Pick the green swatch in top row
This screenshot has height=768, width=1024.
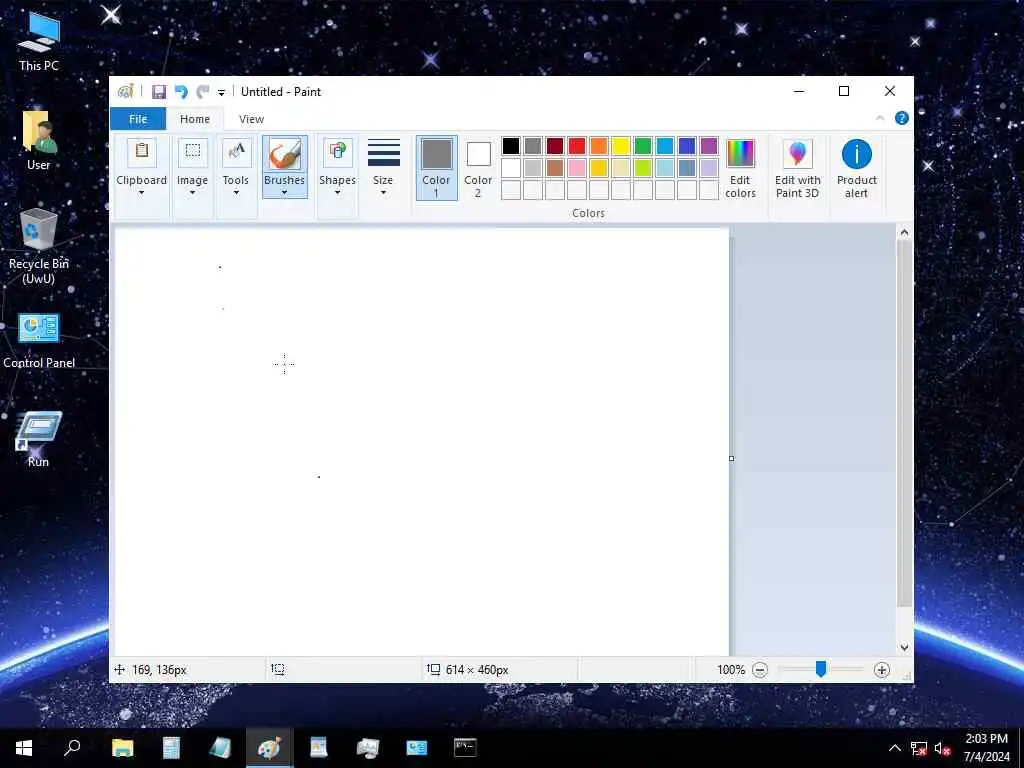coord(643,146)
